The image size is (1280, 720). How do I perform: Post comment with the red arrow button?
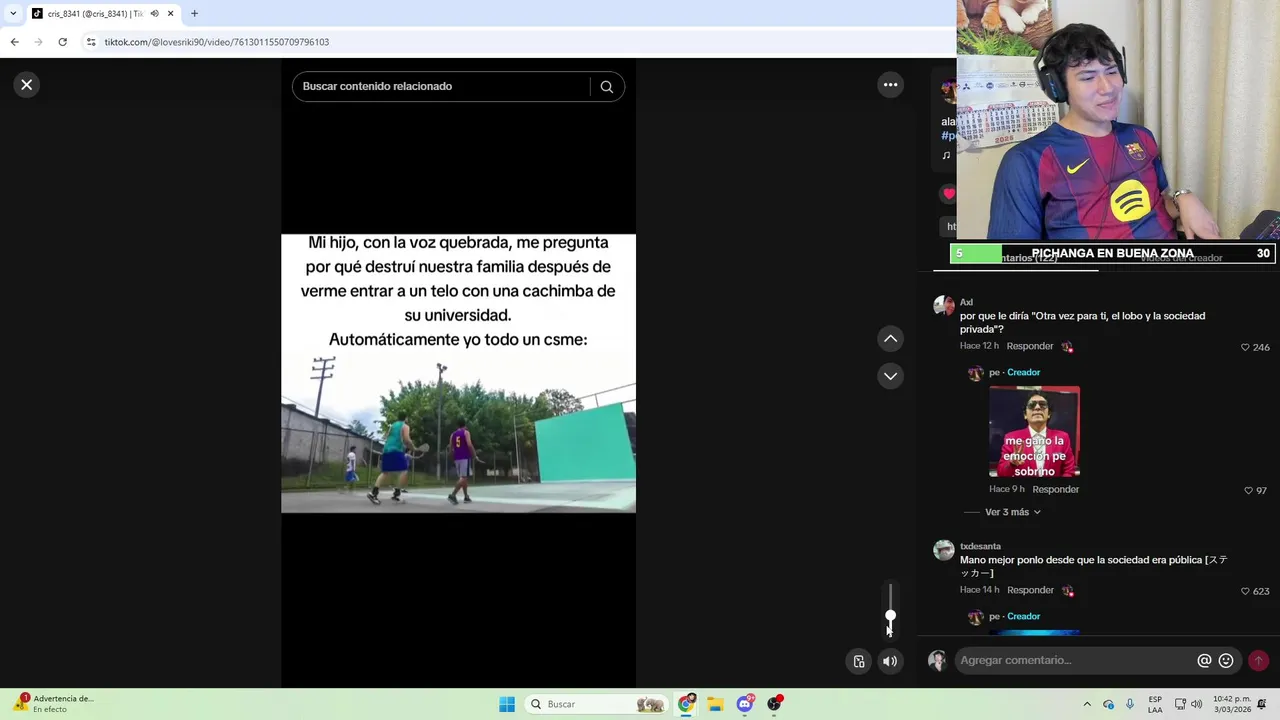point(1258,660)
